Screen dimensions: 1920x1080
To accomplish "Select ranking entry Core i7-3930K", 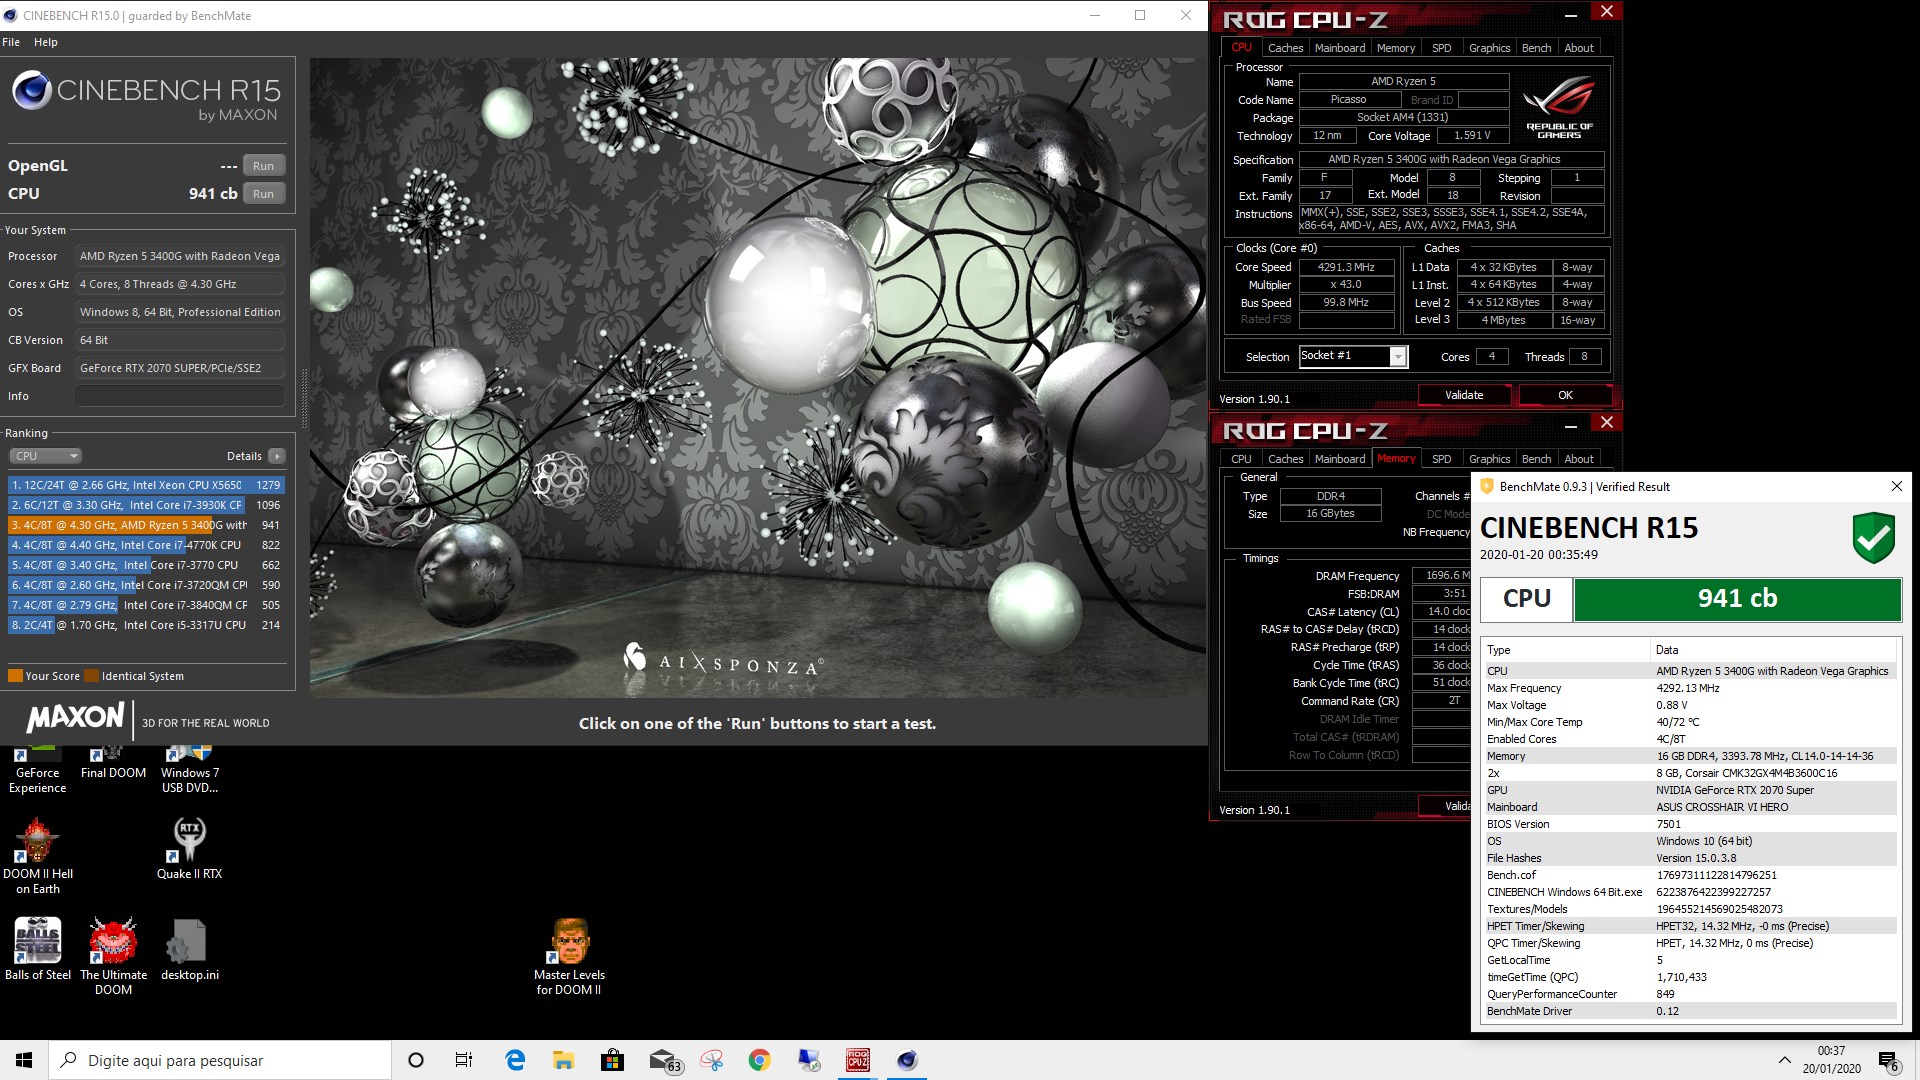I will (x=147, y=505).
